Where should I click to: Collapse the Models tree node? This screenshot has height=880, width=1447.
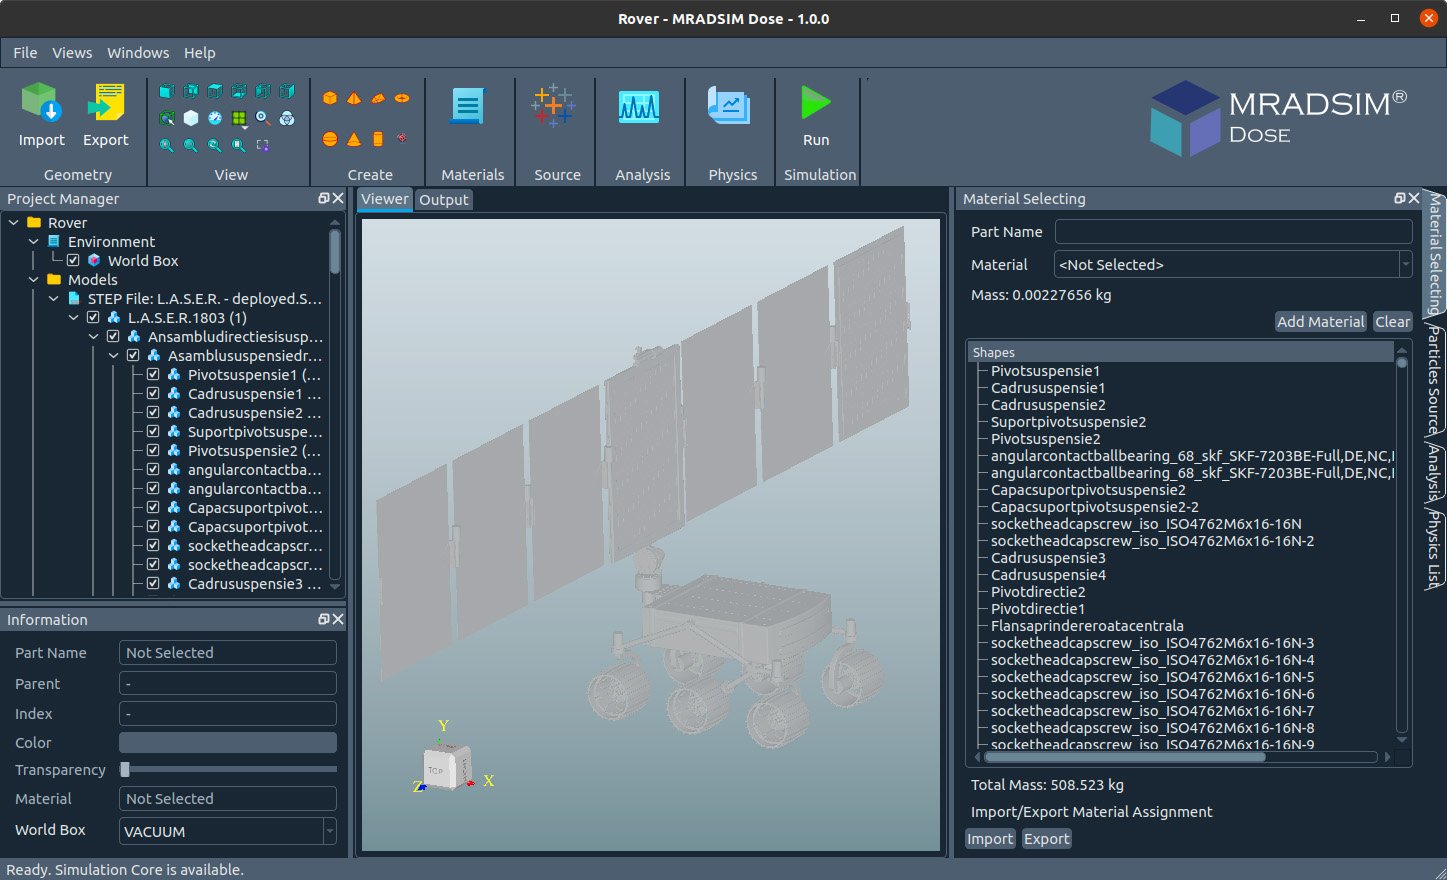pyautogui.click(x=34, y=280)
